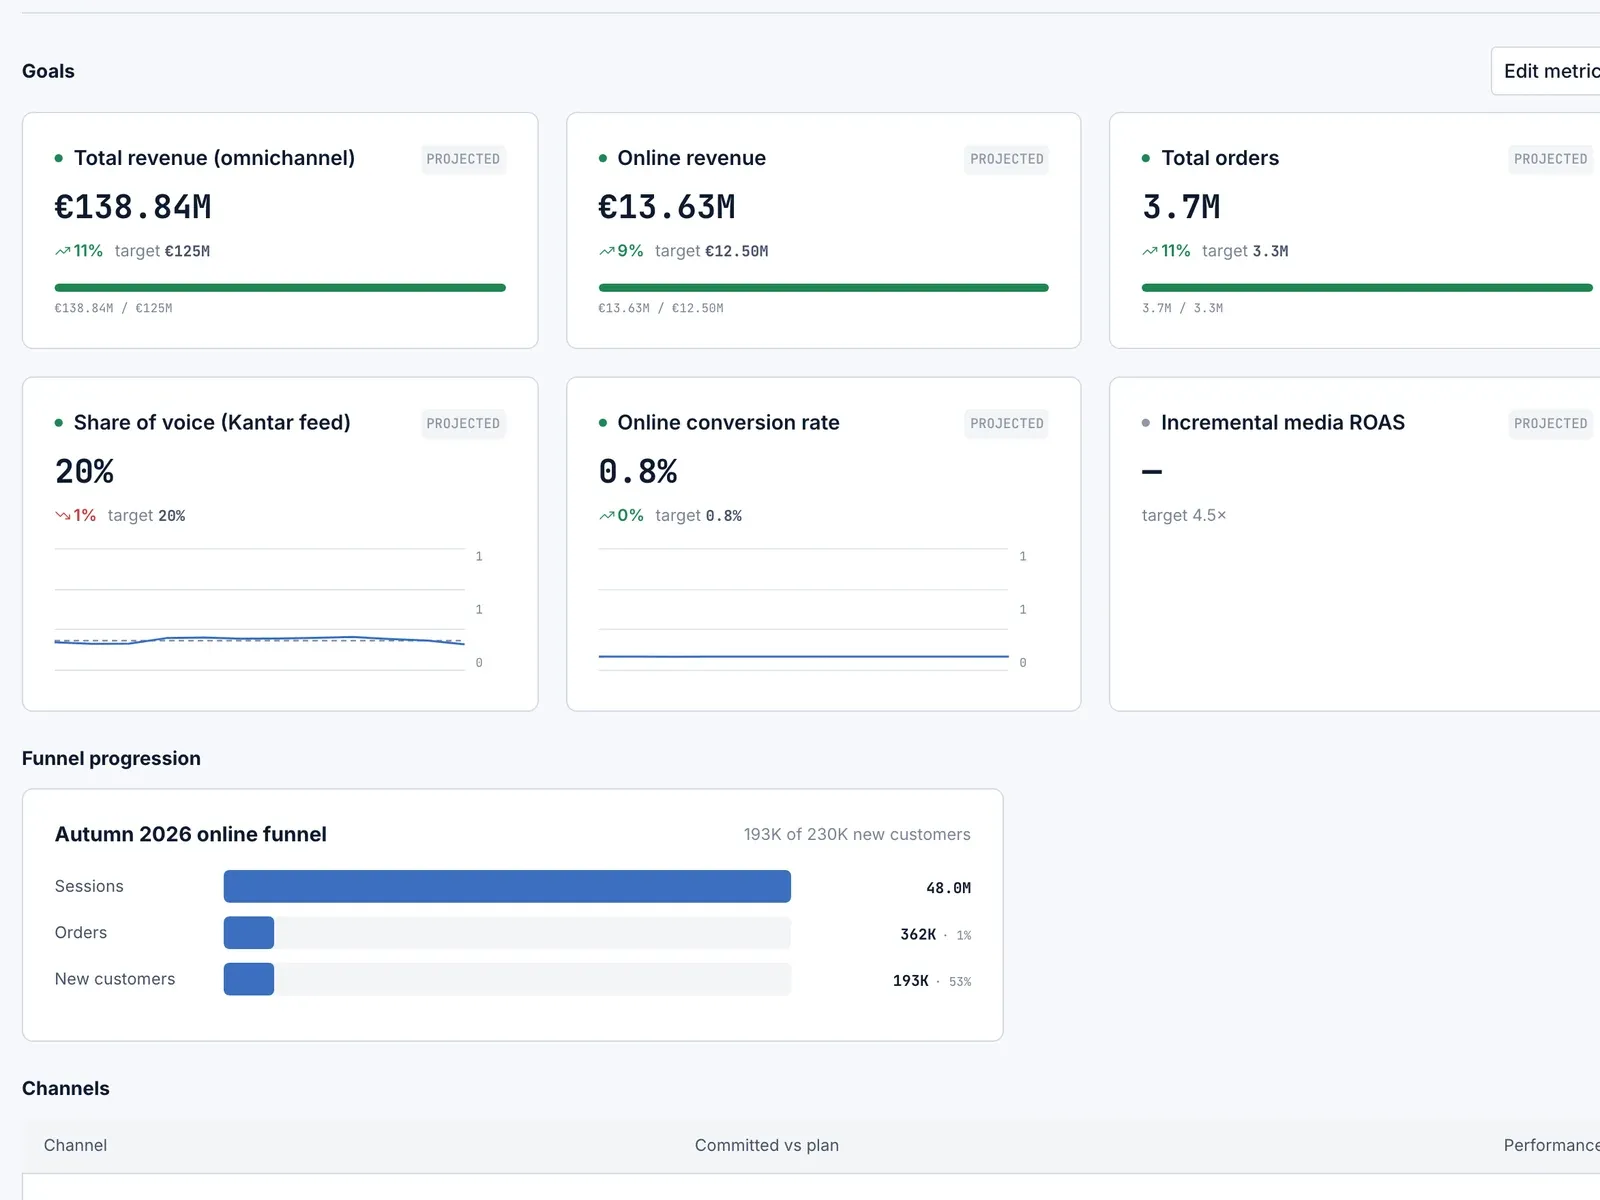This screenshot has height=1200, width=1600.
Task: Click the 193K new customers value
Action: [x=911, y=981]
